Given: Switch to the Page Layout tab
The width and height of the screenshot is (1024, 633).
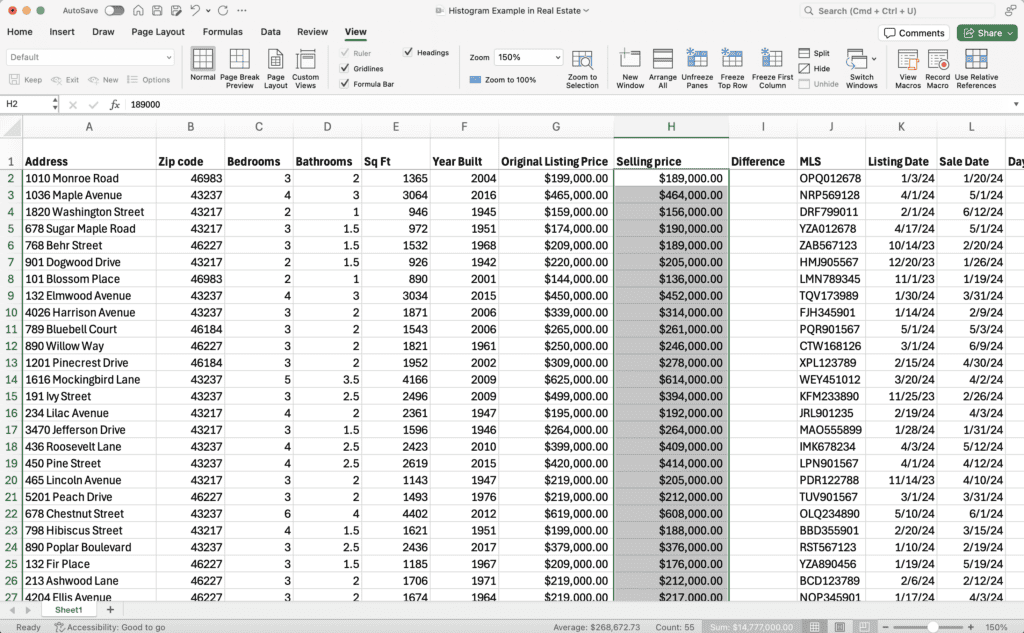Looking at the screenshot, I should click(157, 32).
